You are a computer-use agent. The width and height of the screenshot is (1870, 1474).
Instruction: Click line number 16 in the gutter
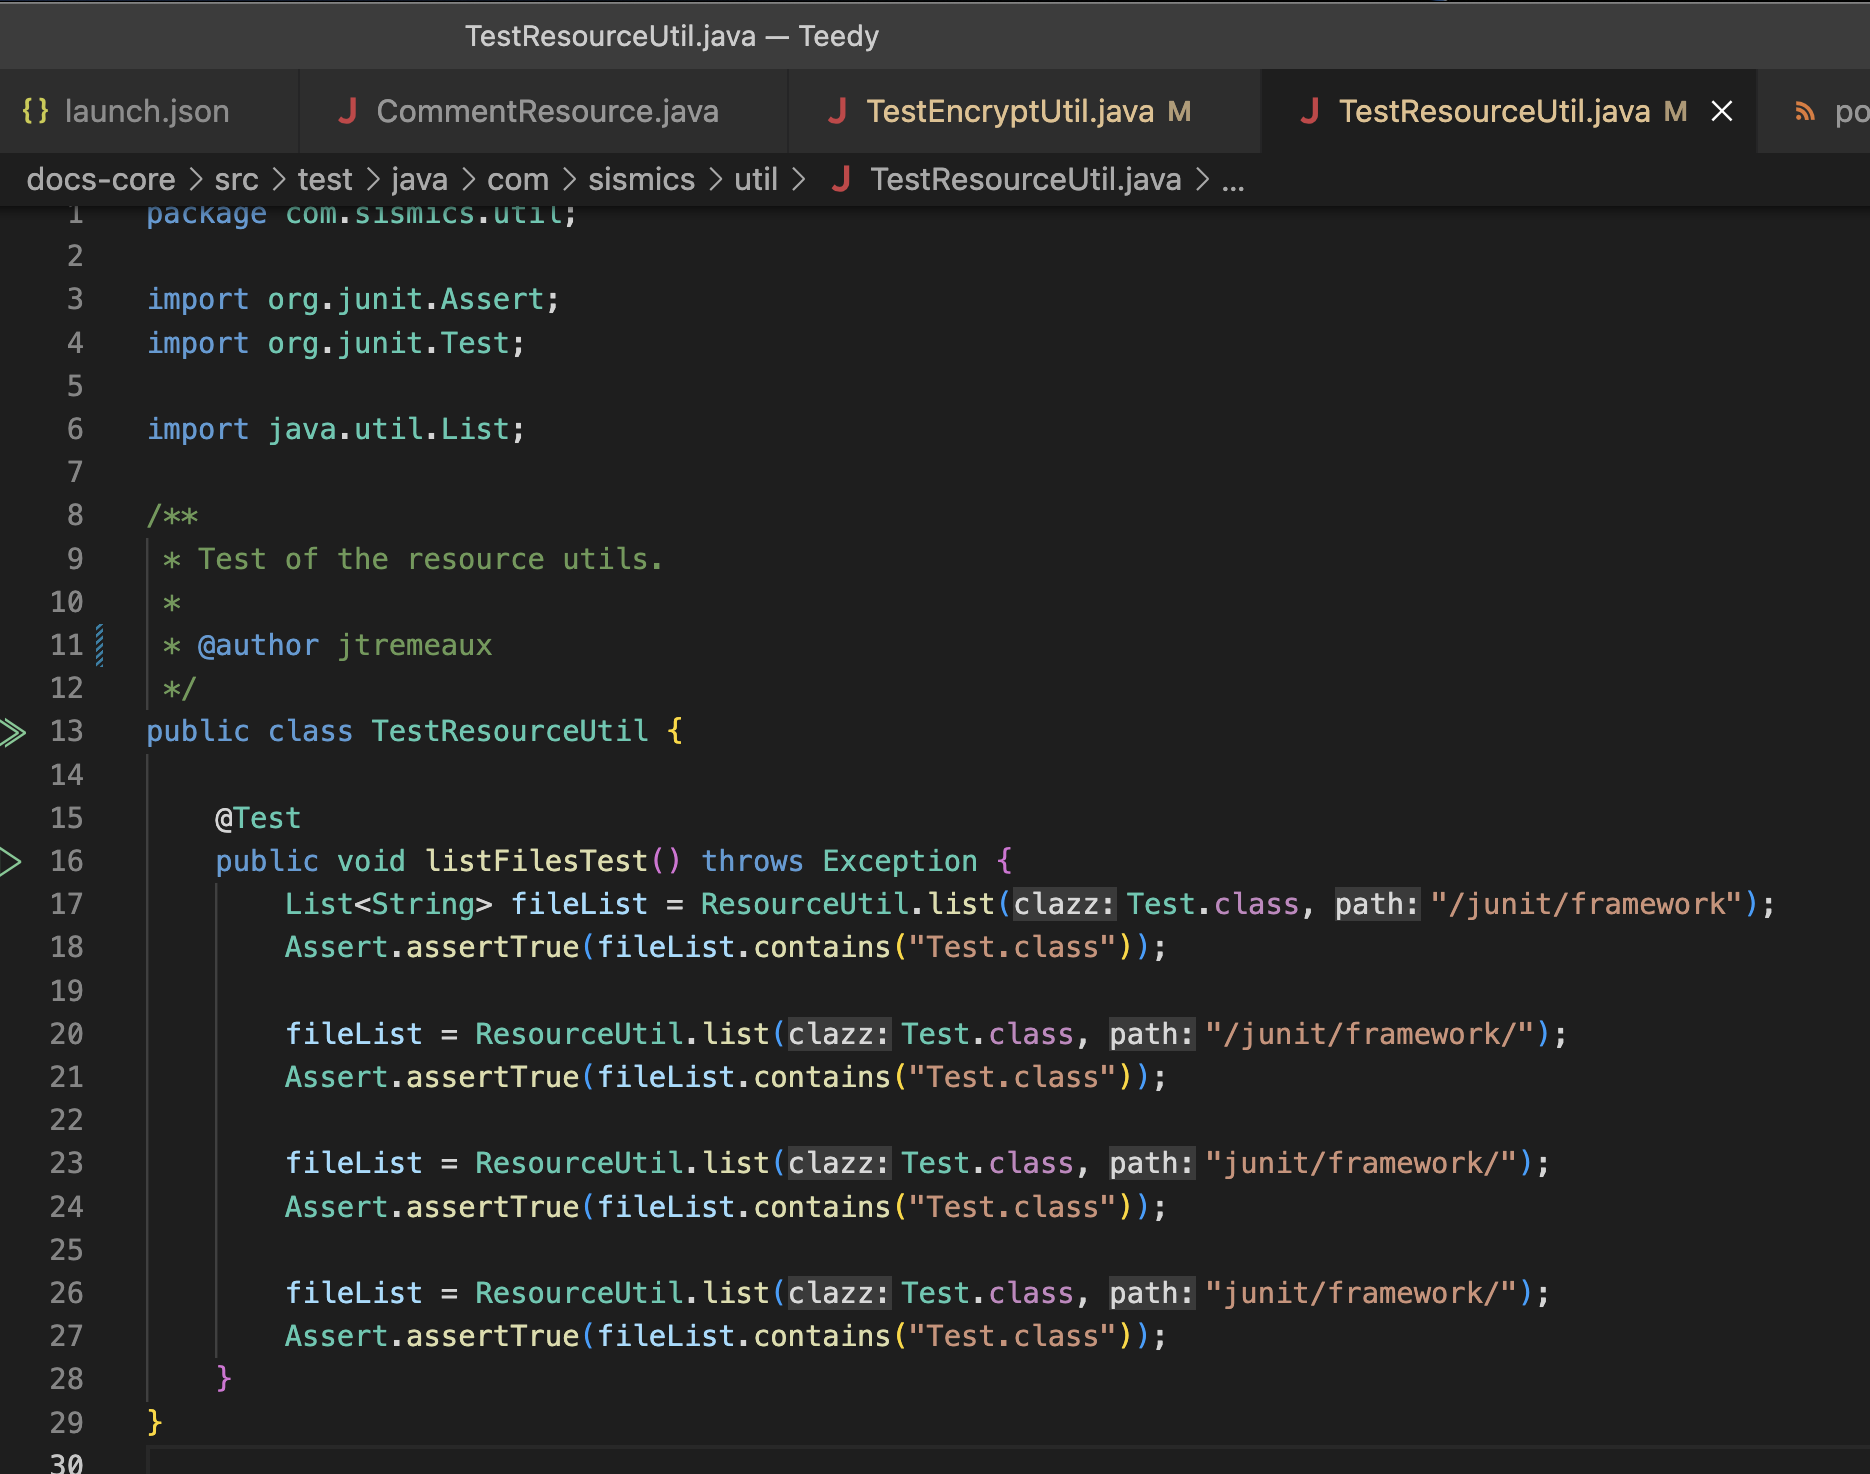67,861
